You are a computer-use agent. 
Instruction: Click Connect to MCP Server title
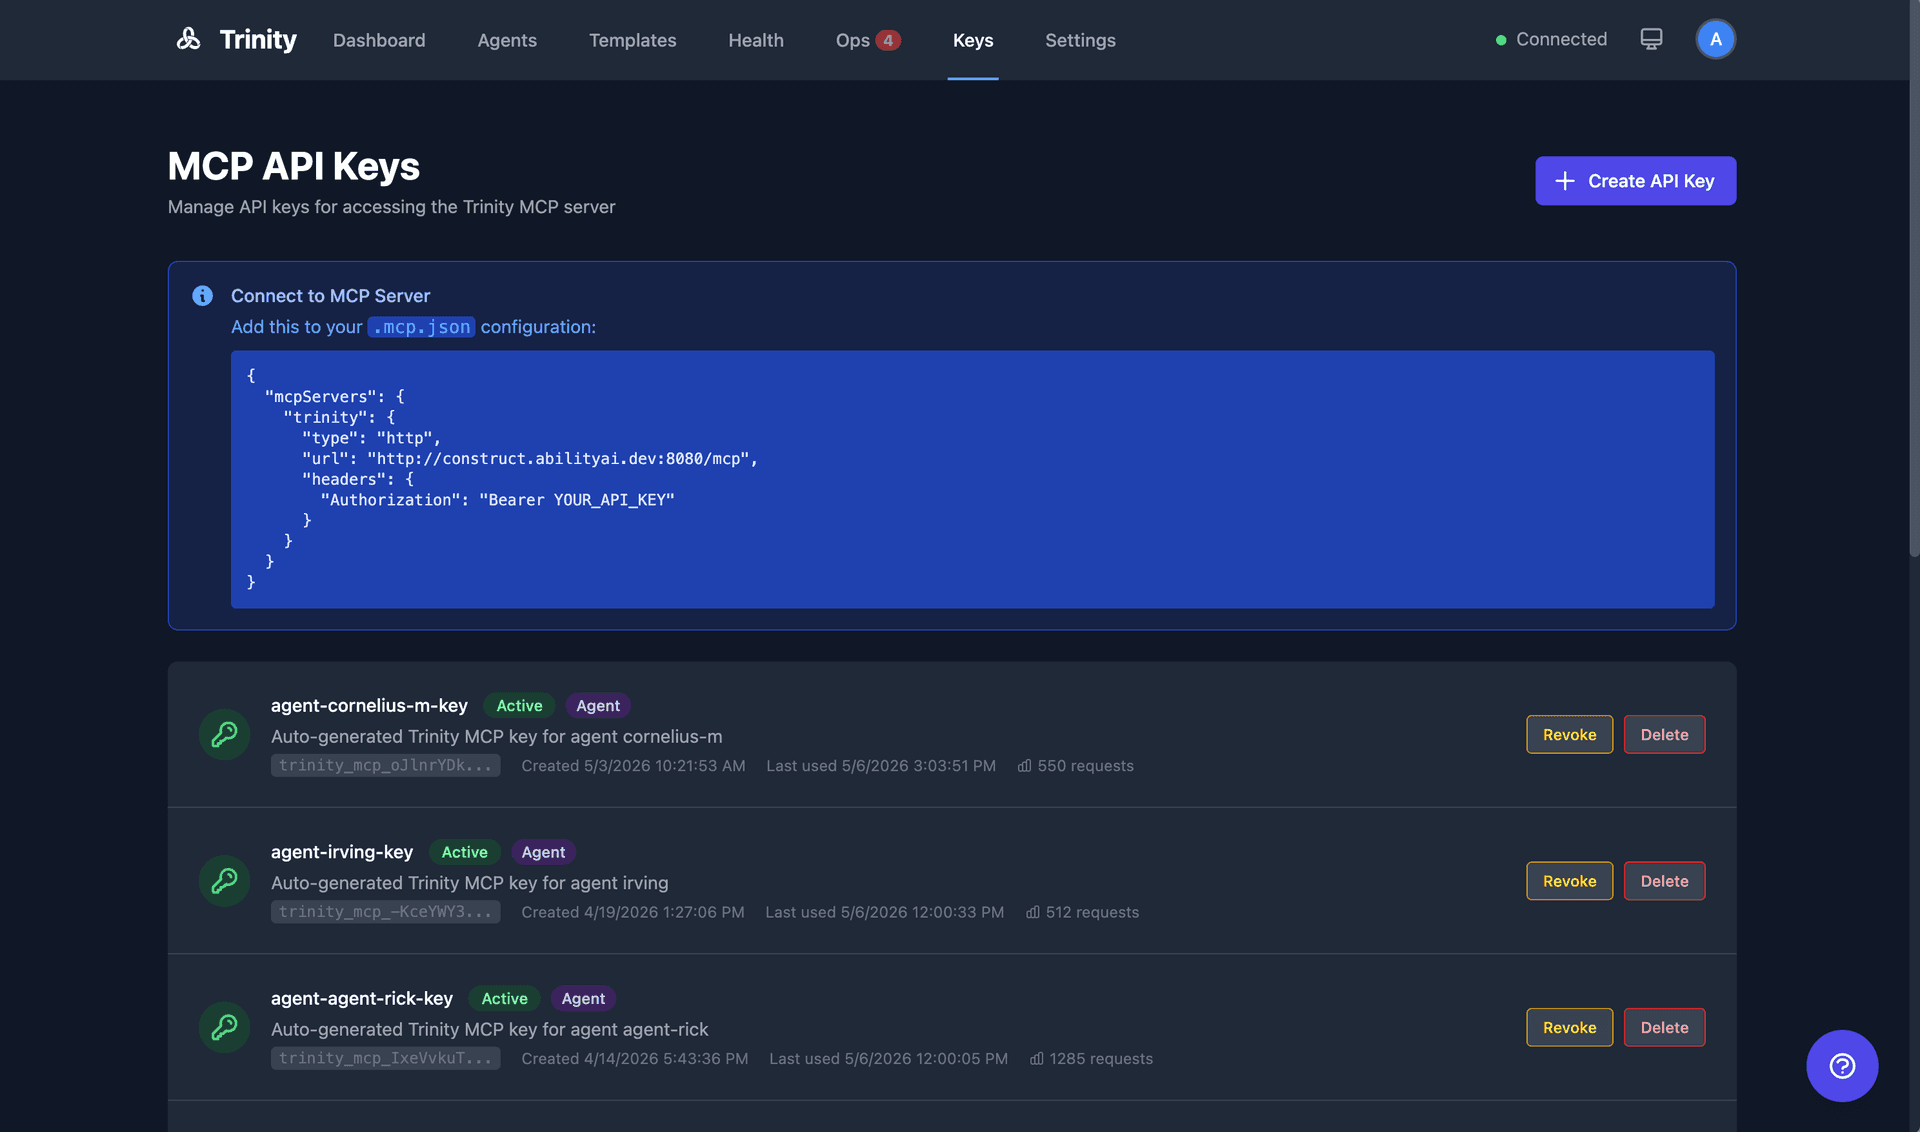(330, 296)
